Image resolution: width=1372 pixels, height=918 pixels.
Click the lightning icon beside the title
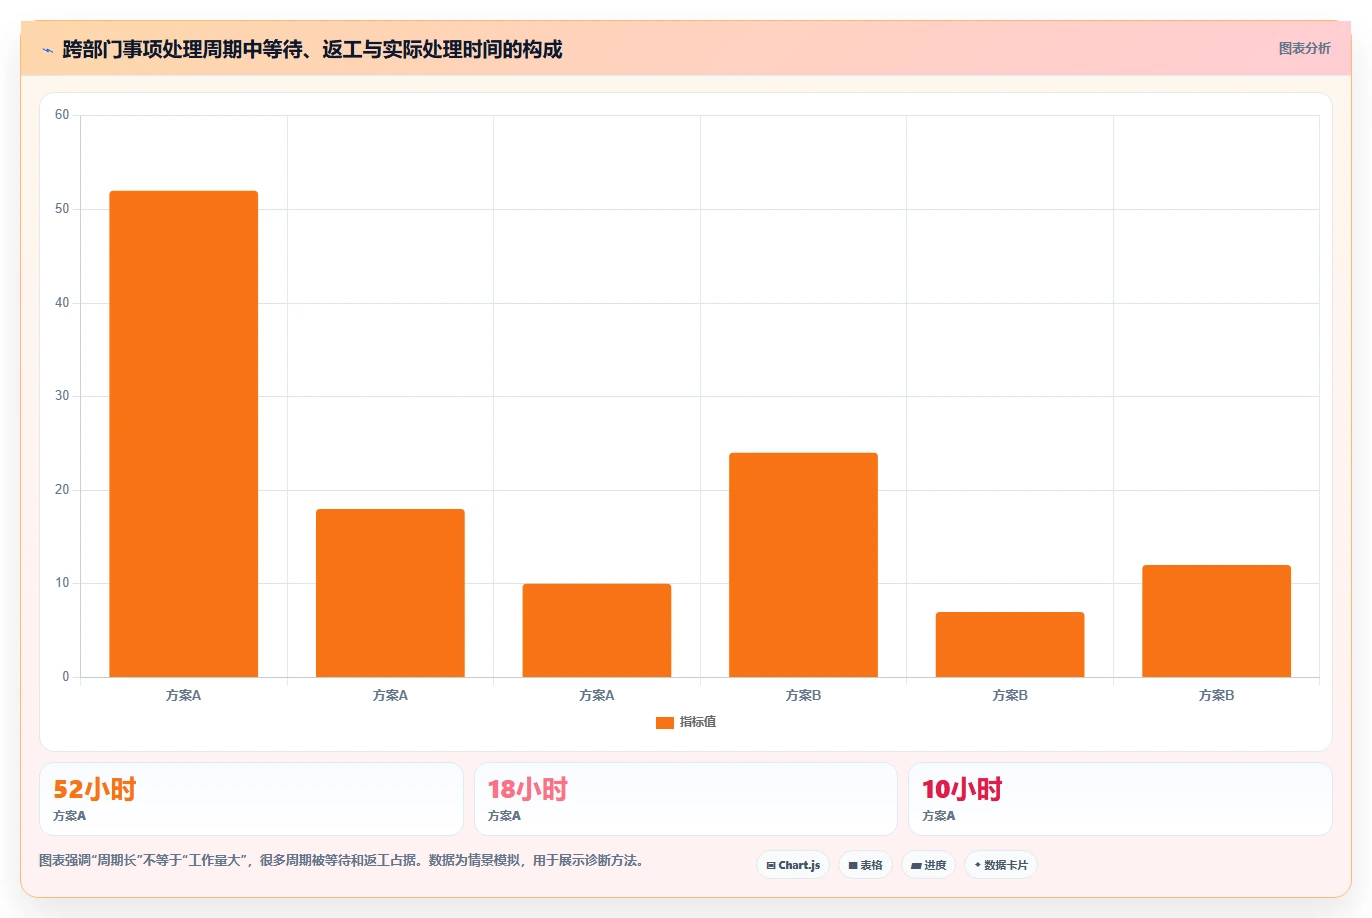tap(47, 50)
